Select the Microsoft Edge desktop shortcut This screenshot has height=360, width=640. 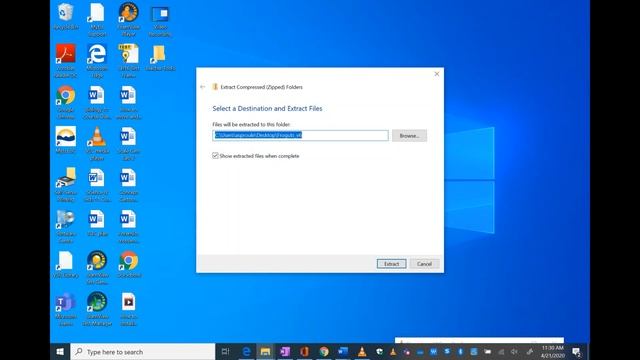click(97, 60)
